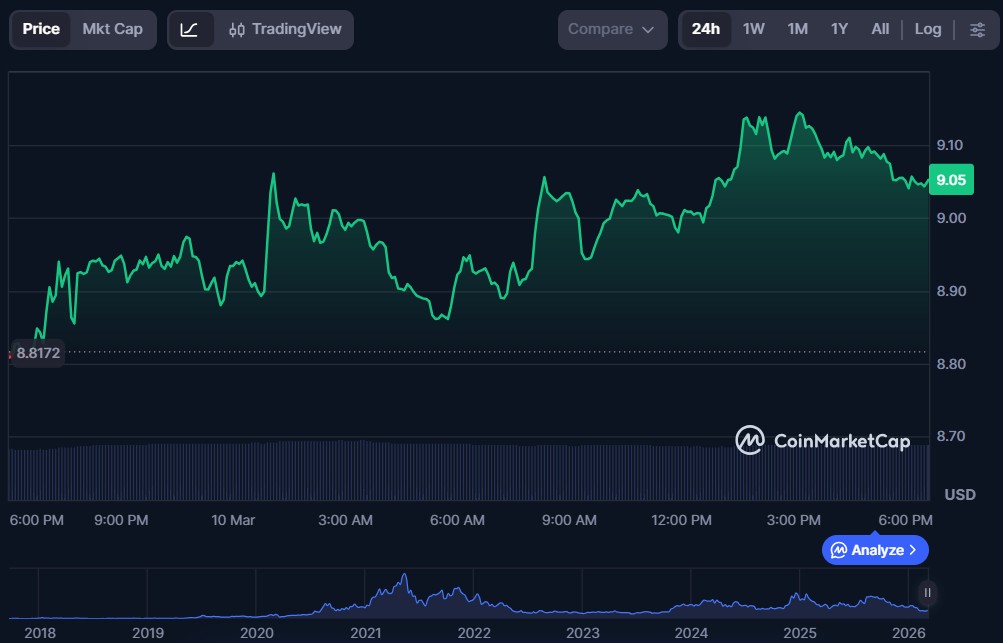
Task: Select the 1W time range
Action: tap(753, 30)
